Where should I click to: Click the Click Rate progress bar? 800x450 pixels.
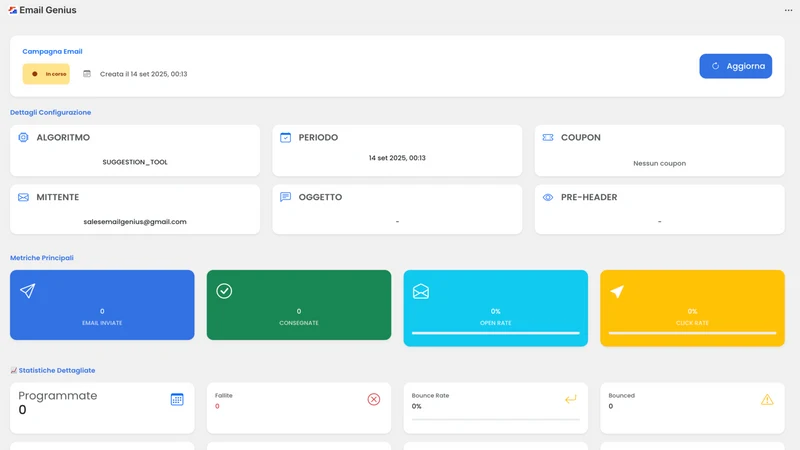(x=692, y=333)
